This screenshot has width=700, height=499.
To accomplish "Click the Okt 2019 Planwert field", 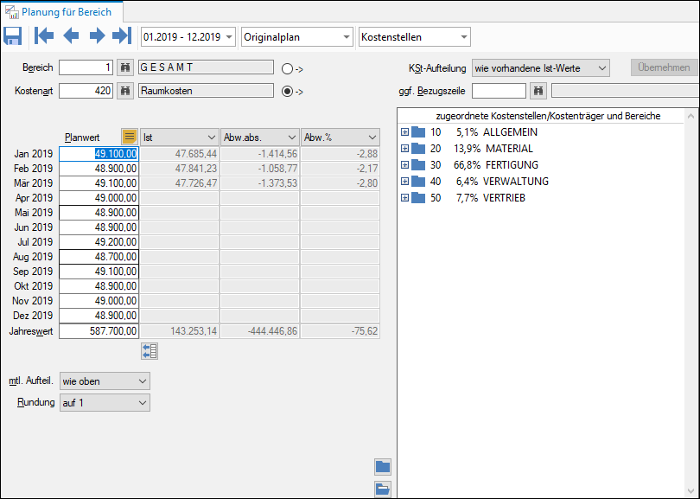I will coord(99,286).
